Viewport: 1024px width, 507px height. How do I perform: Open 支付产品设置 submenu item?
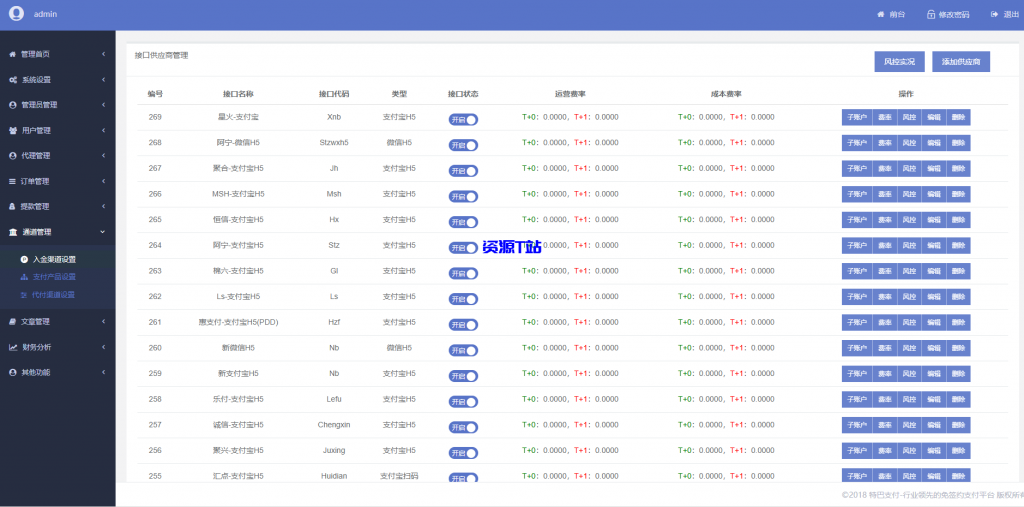click(x=53, y=277)
